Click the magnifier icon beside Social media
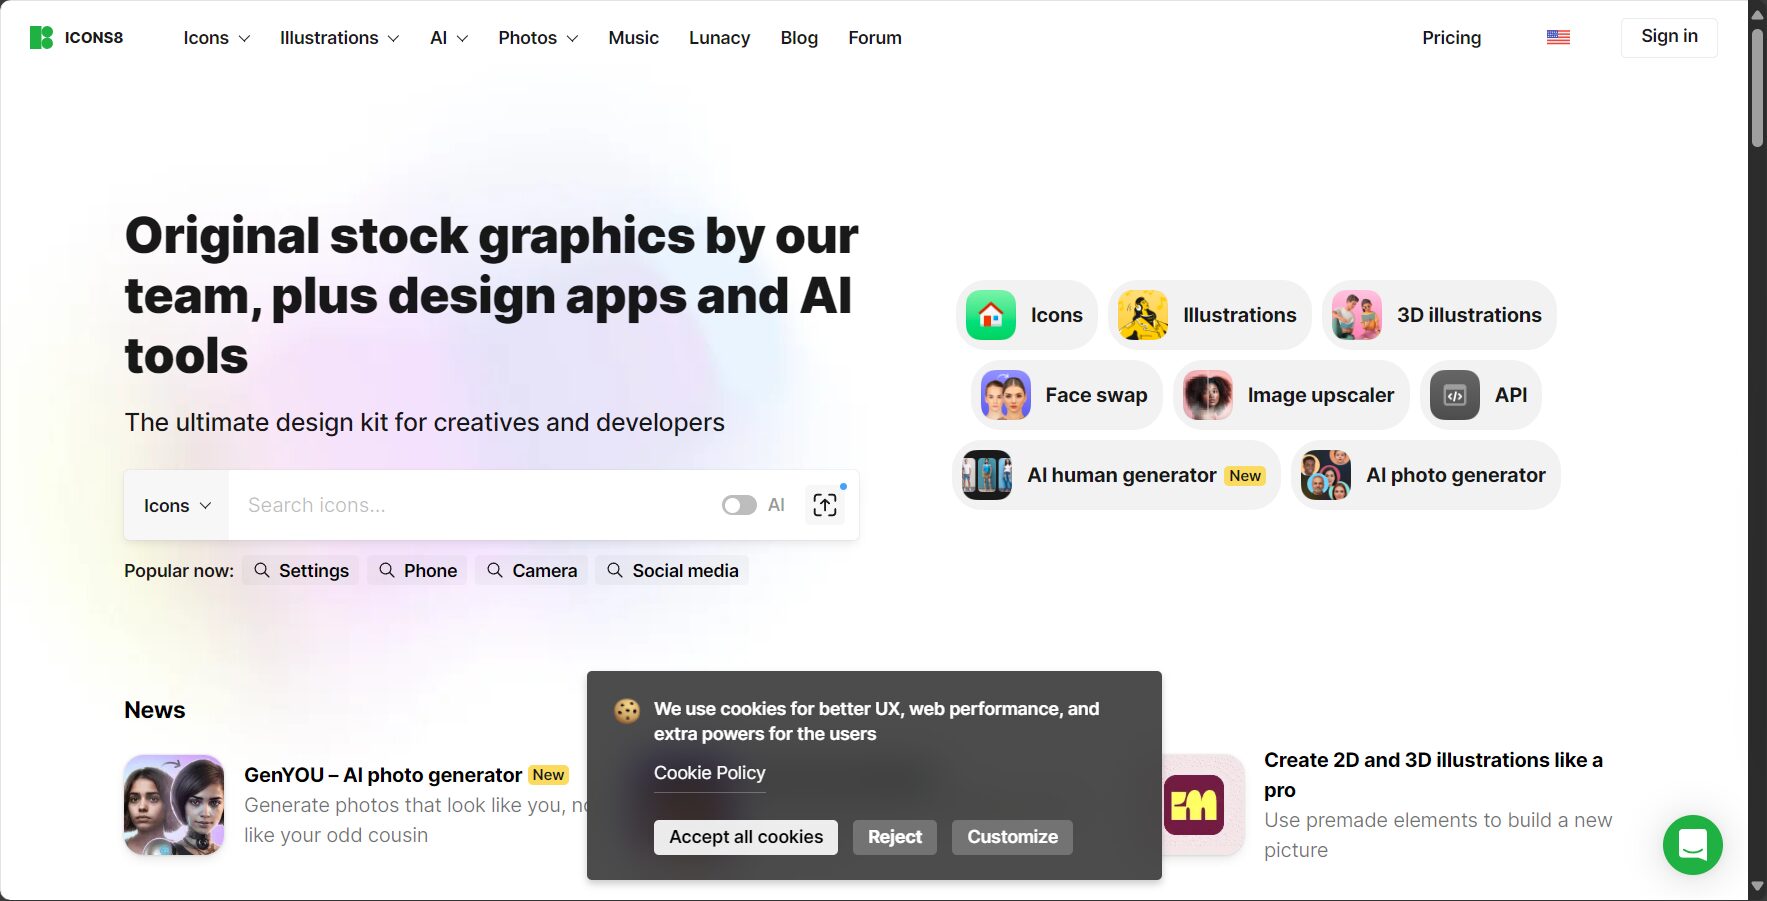This screenshot has height=901, width=1767. tap(615, 570)
